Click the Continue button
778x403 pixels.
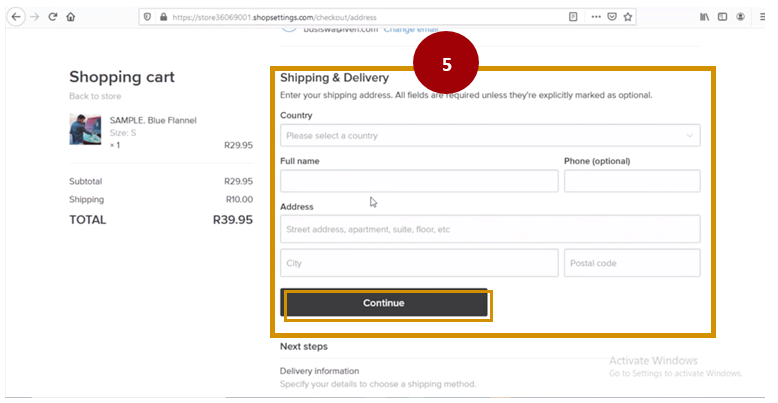384,303
